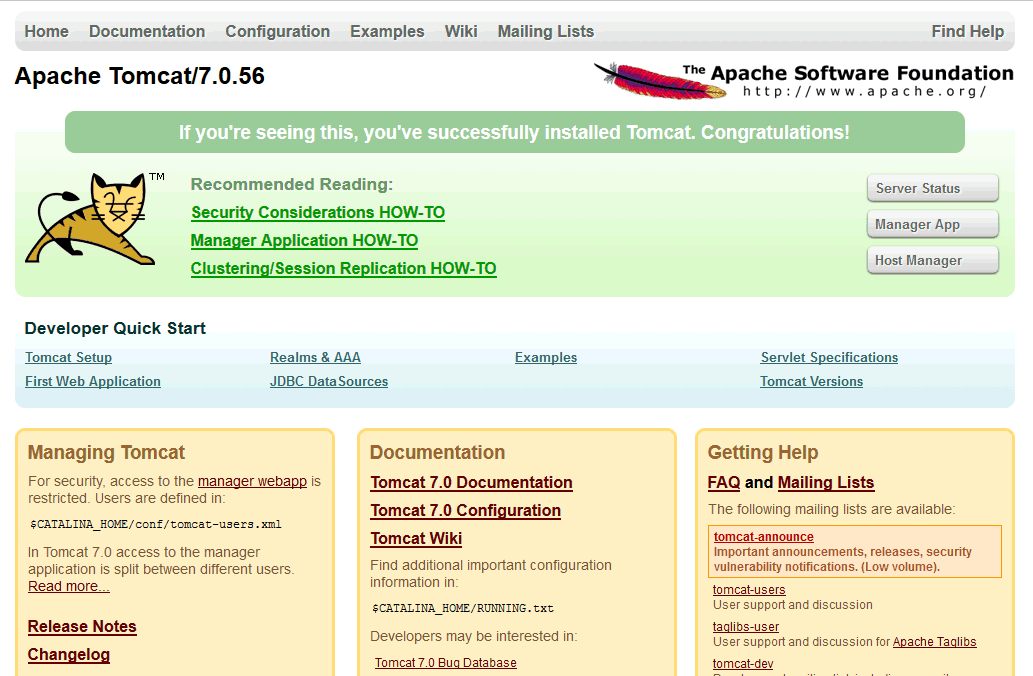Viewport: 1033px width, 676px height.
Task: Click the Server Status button
Action: (x=932, y=188)
